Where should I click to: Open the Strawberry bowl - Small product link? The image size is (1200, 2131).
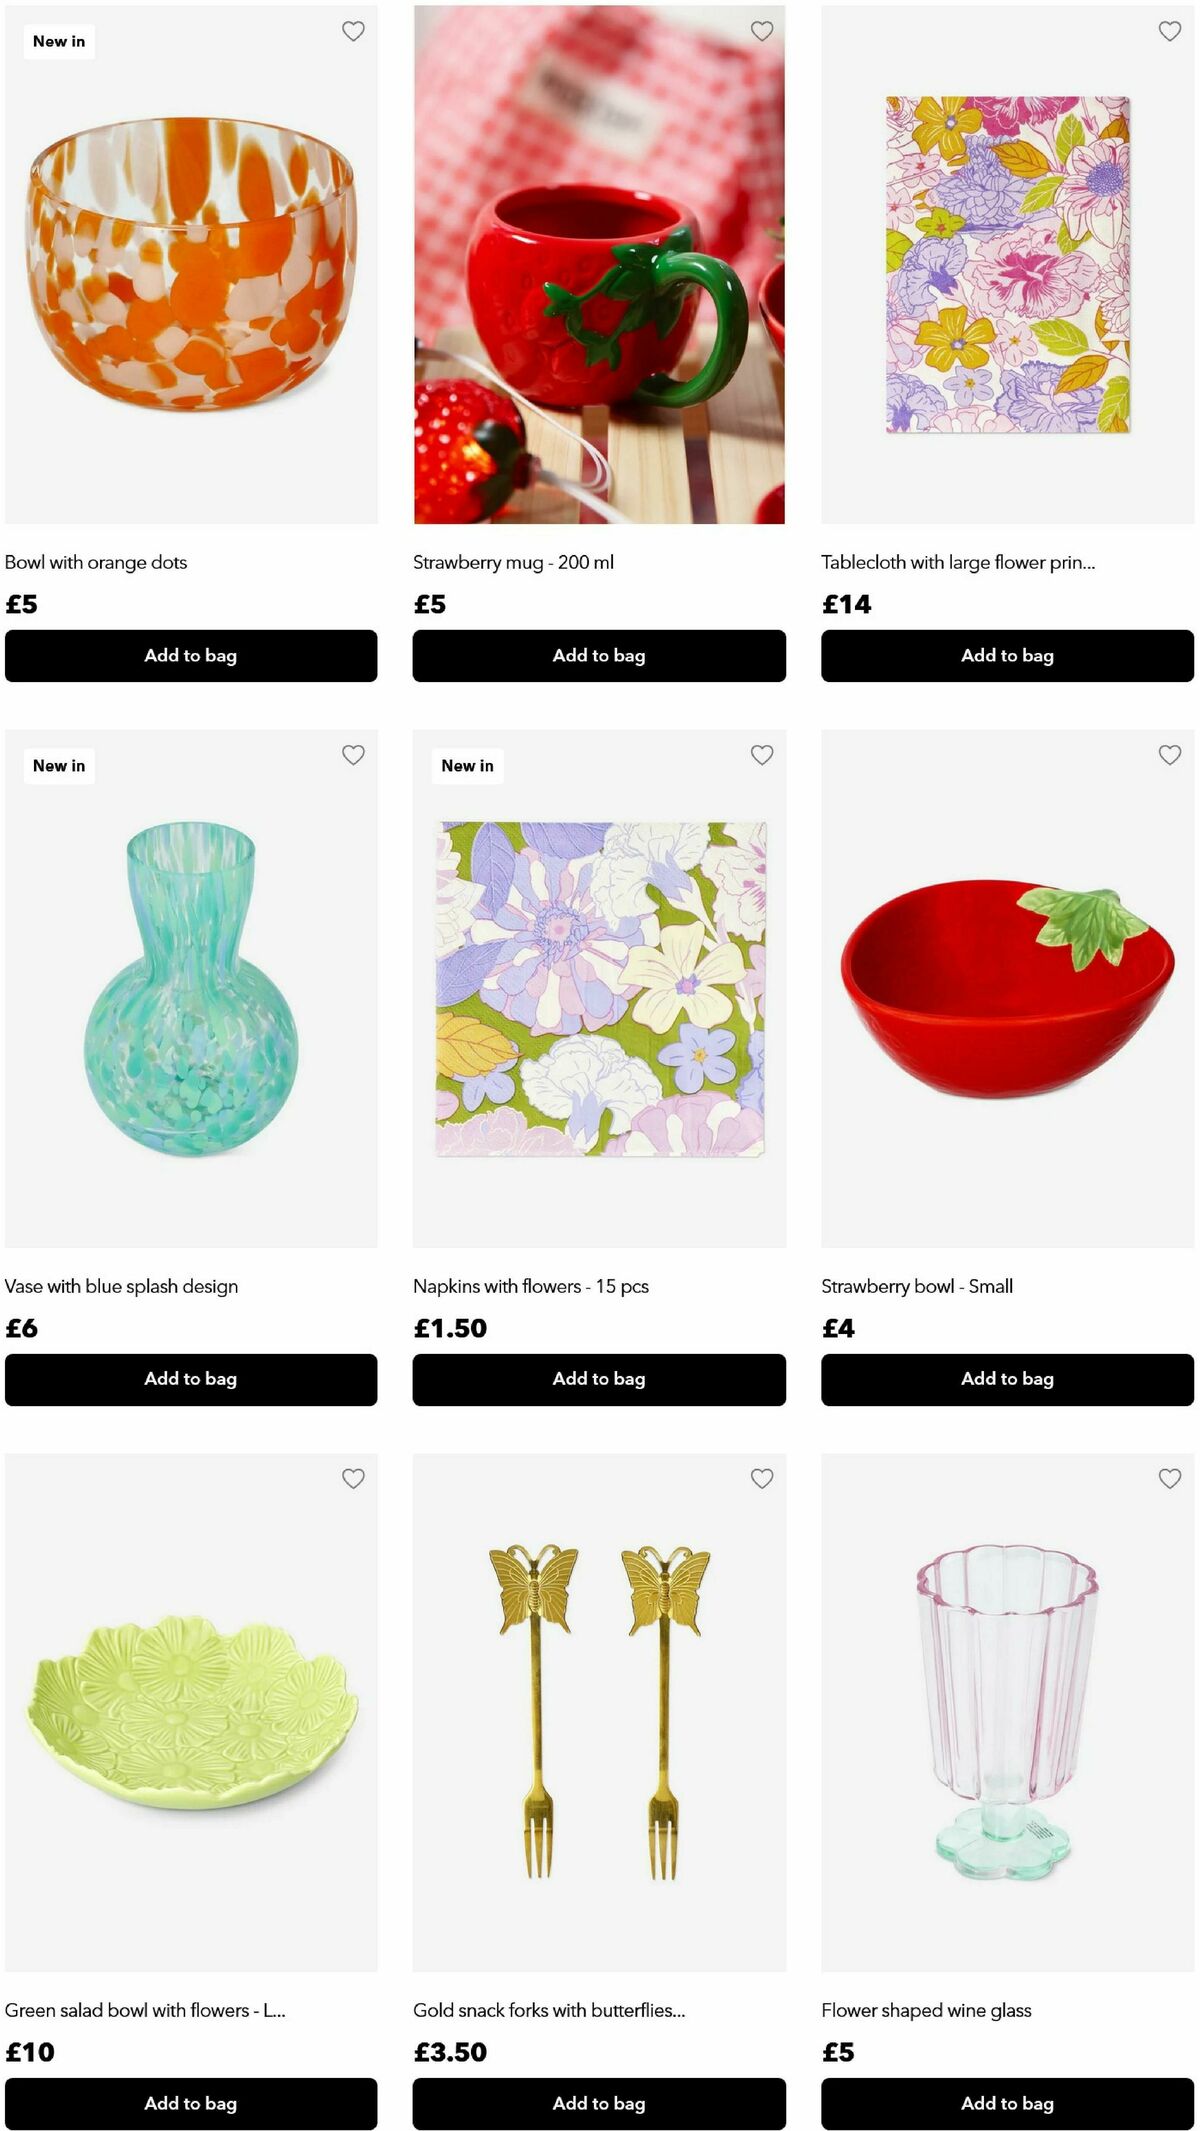pos(917,1286)
